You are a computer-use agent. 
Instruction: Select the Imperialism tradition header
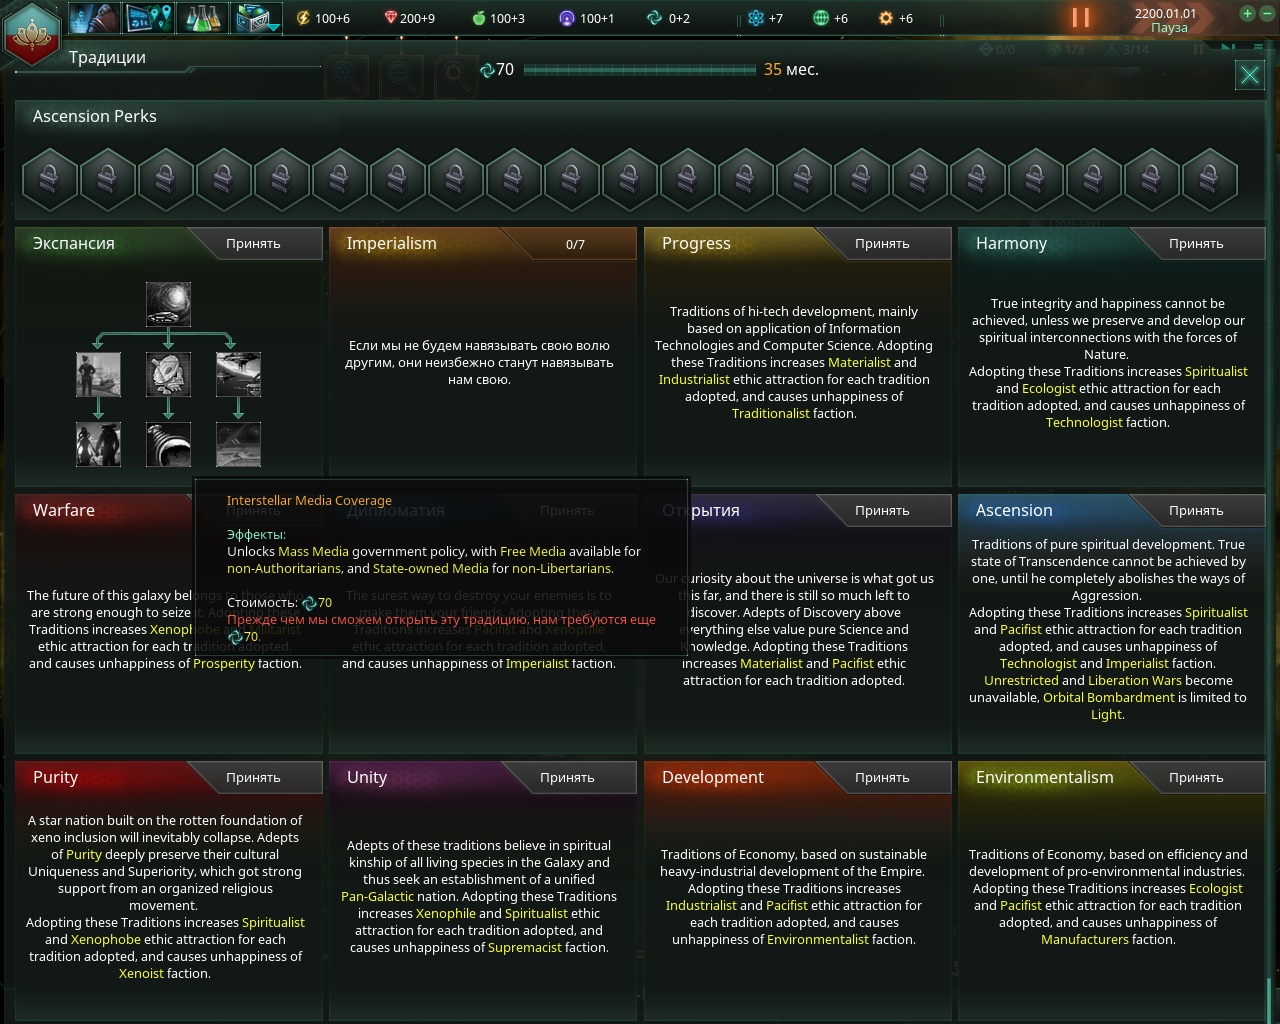392,243
